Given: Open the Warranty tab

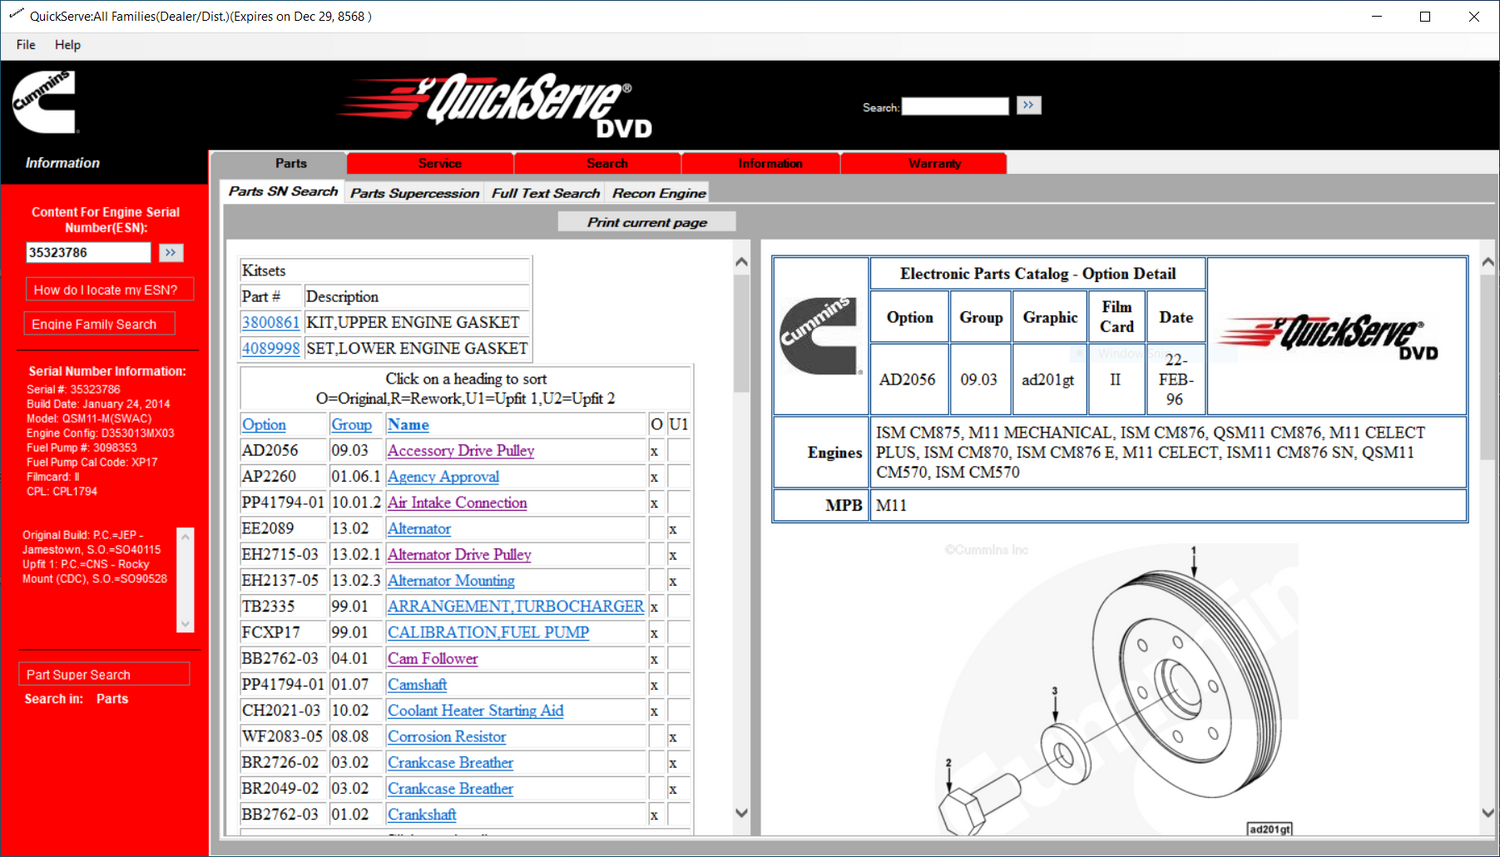Looking at the screenshot, I should click(934, 163).
